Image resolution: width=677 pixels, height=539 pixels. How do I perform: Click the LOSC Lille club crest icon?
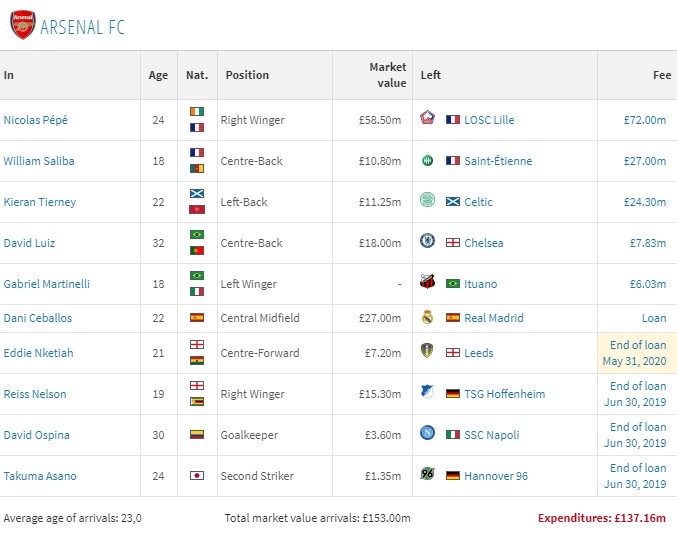tap(428, 120)
